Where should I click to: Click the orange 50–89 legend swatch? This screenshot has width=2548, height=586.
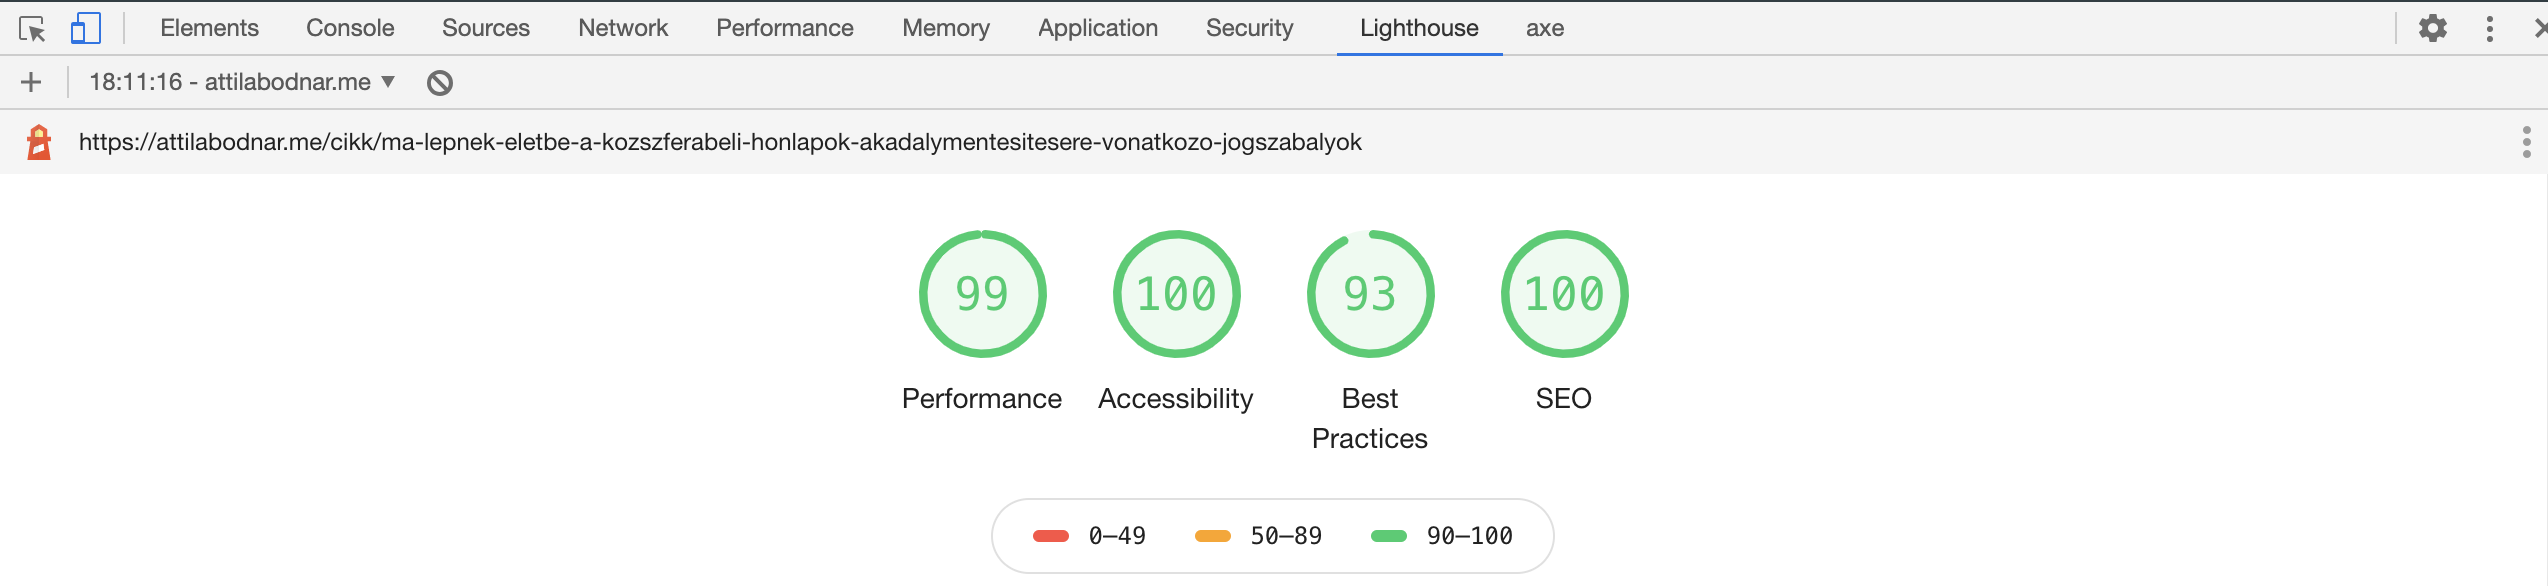1213,536
